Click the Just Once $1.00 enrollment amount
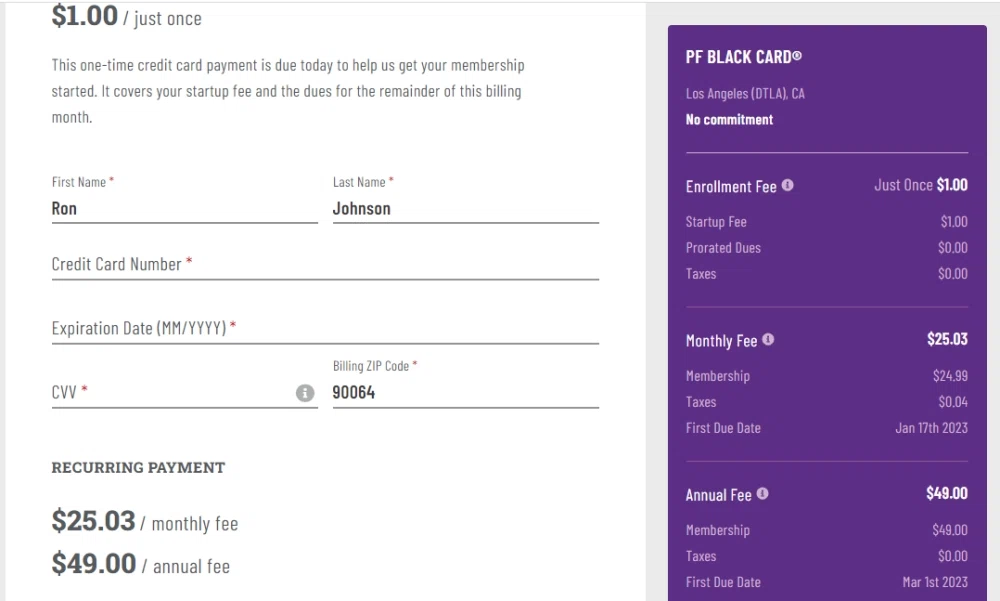The image size is (1000, 601). tap(921, 186)
